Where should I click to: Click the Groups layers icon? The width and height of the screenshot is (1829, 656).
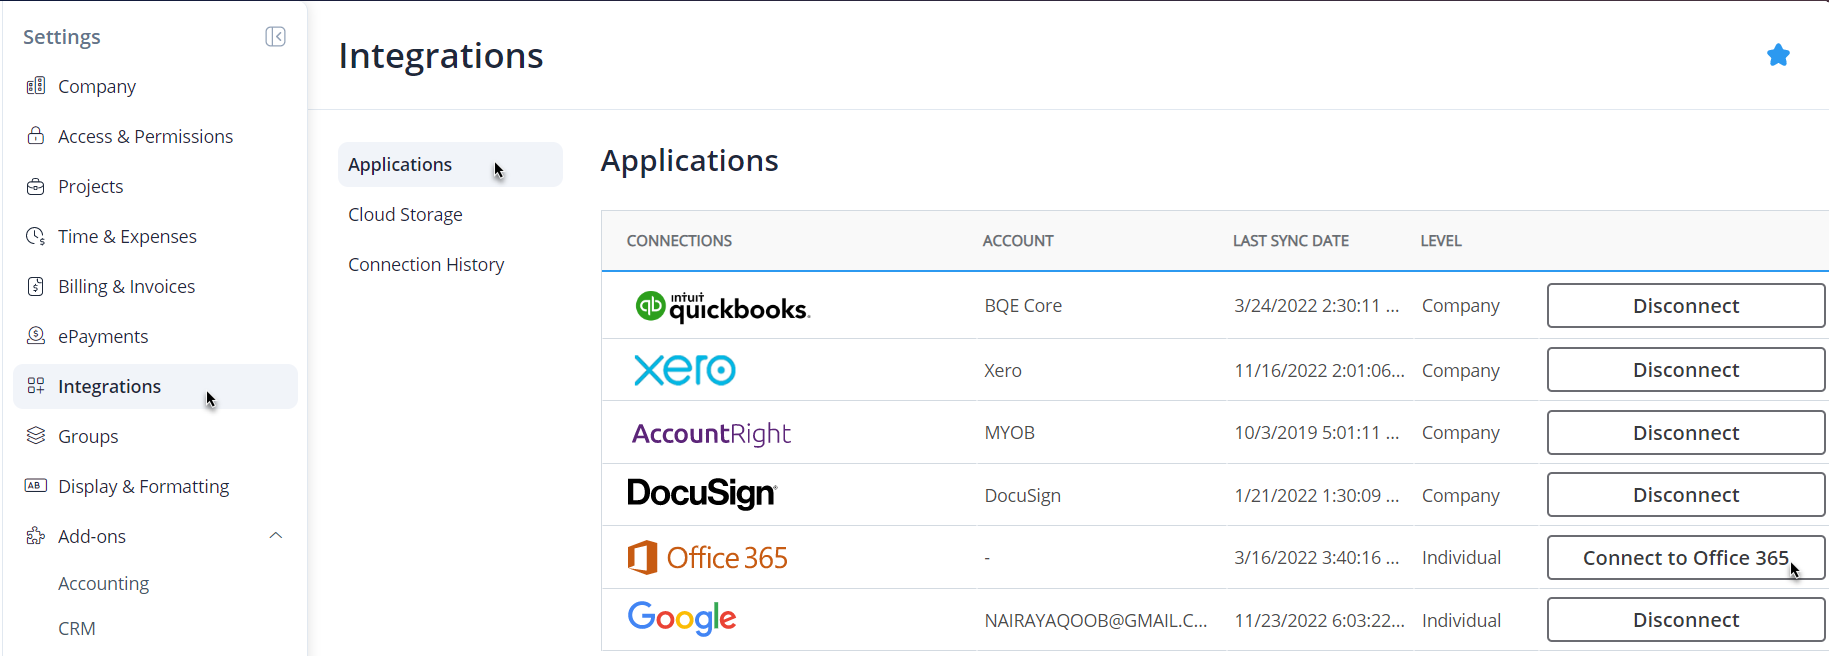(36, 436)
